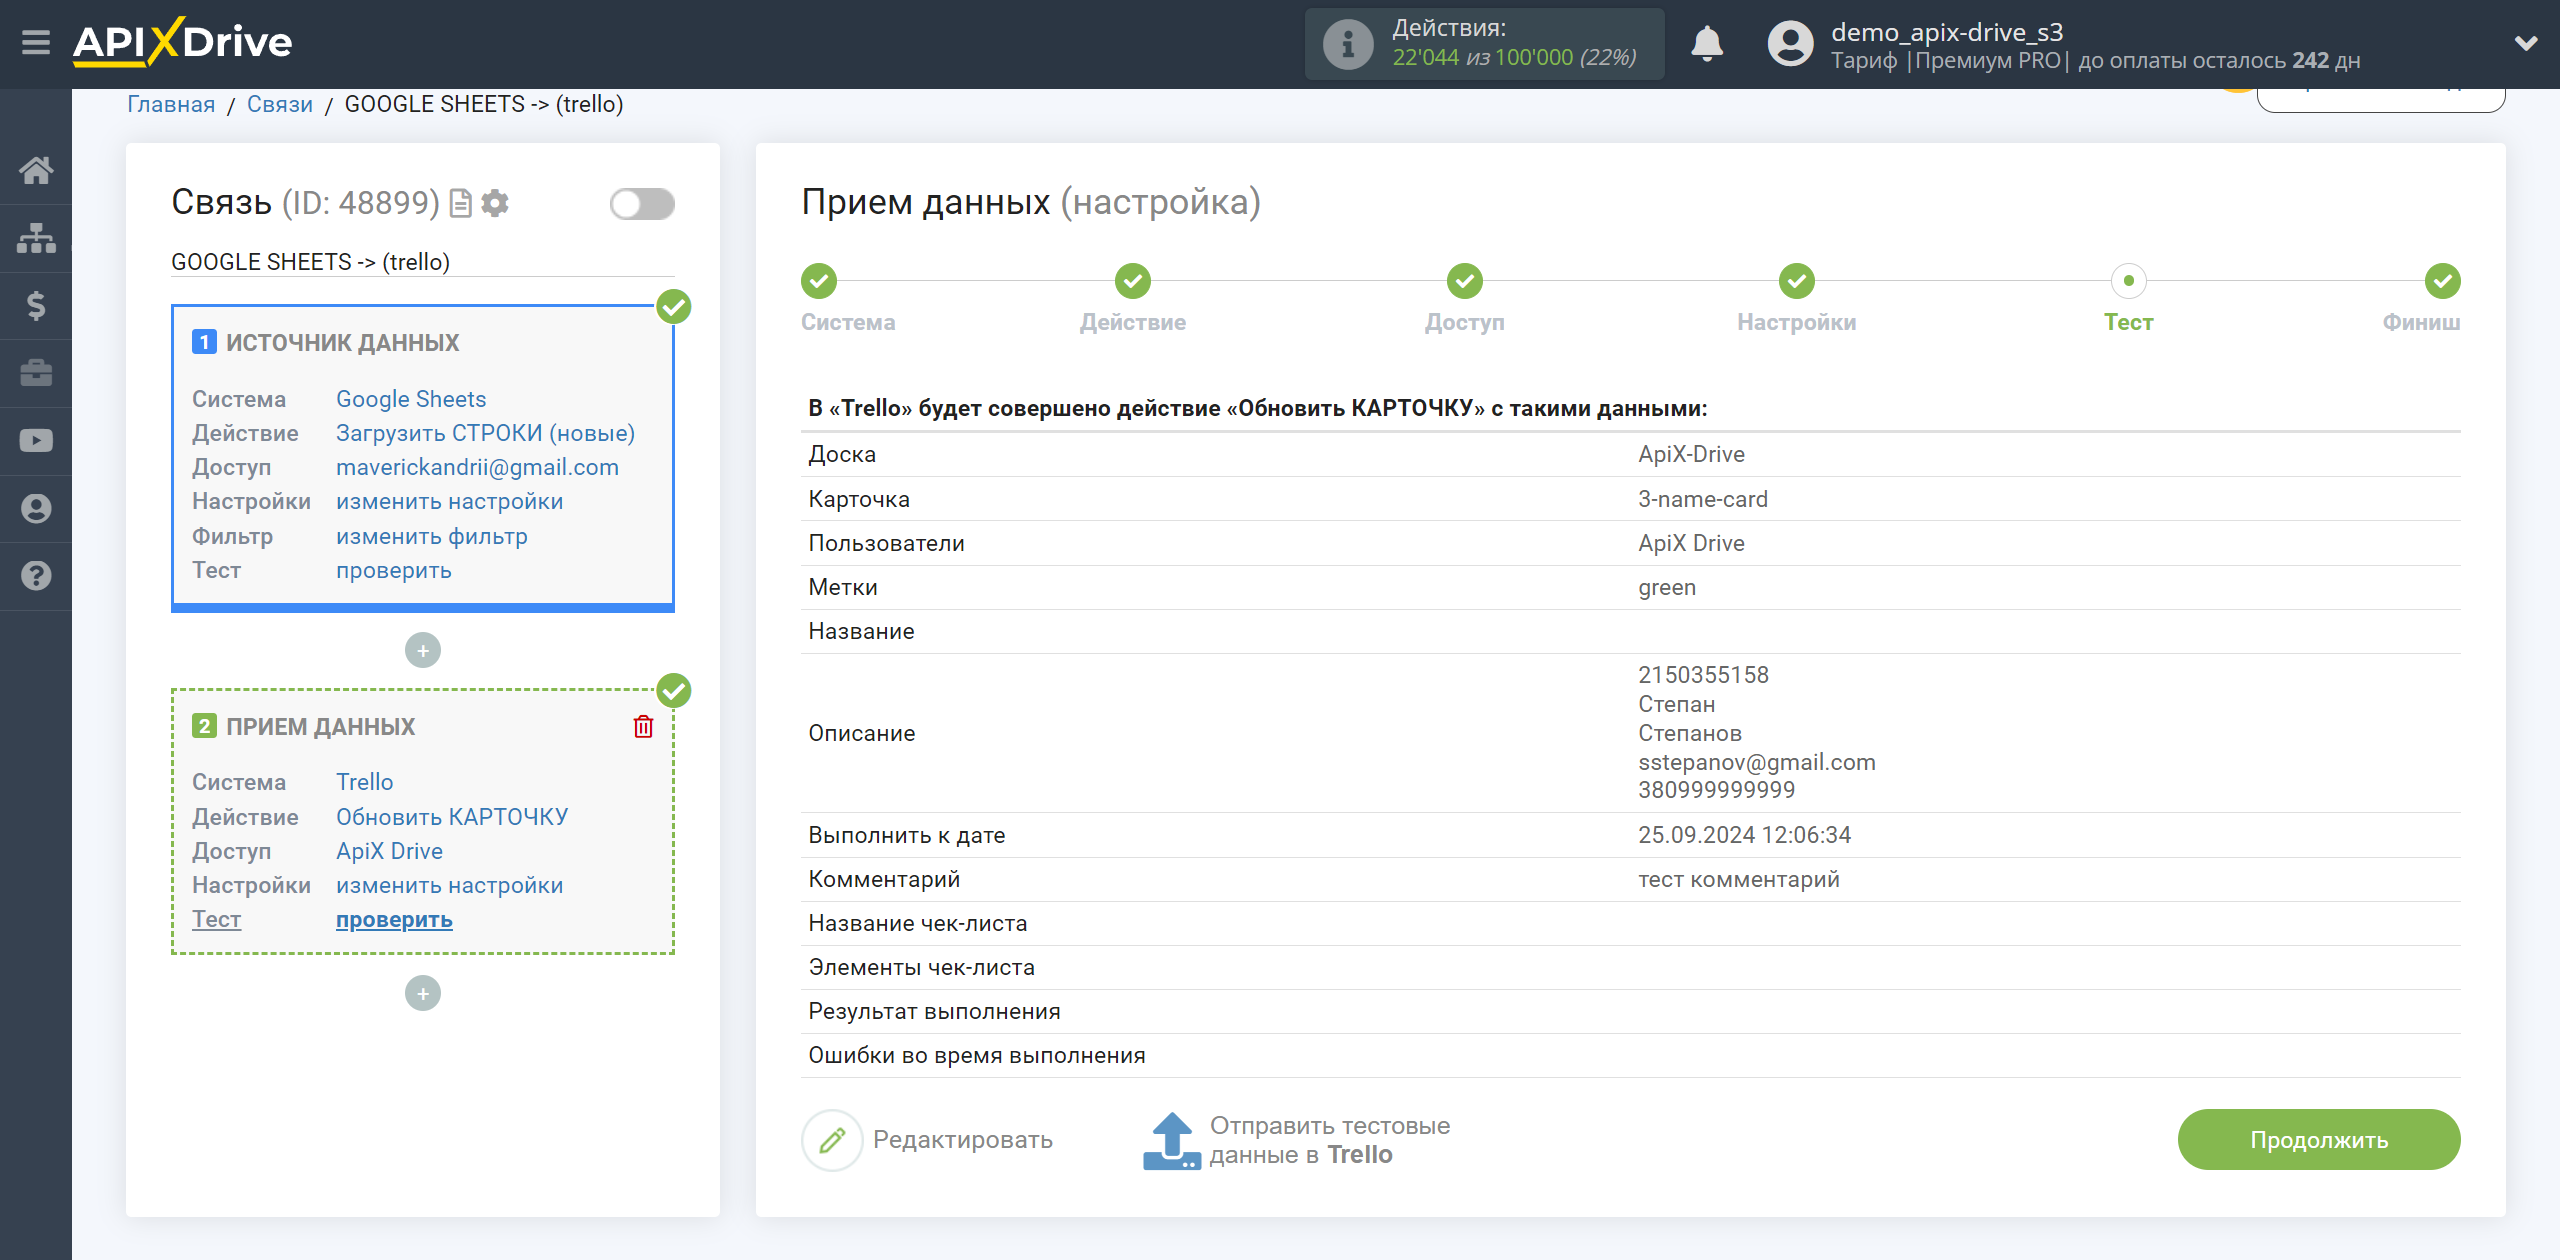
Task: Click the Редактировать pencil button
Action: (x=927, y=1140)
